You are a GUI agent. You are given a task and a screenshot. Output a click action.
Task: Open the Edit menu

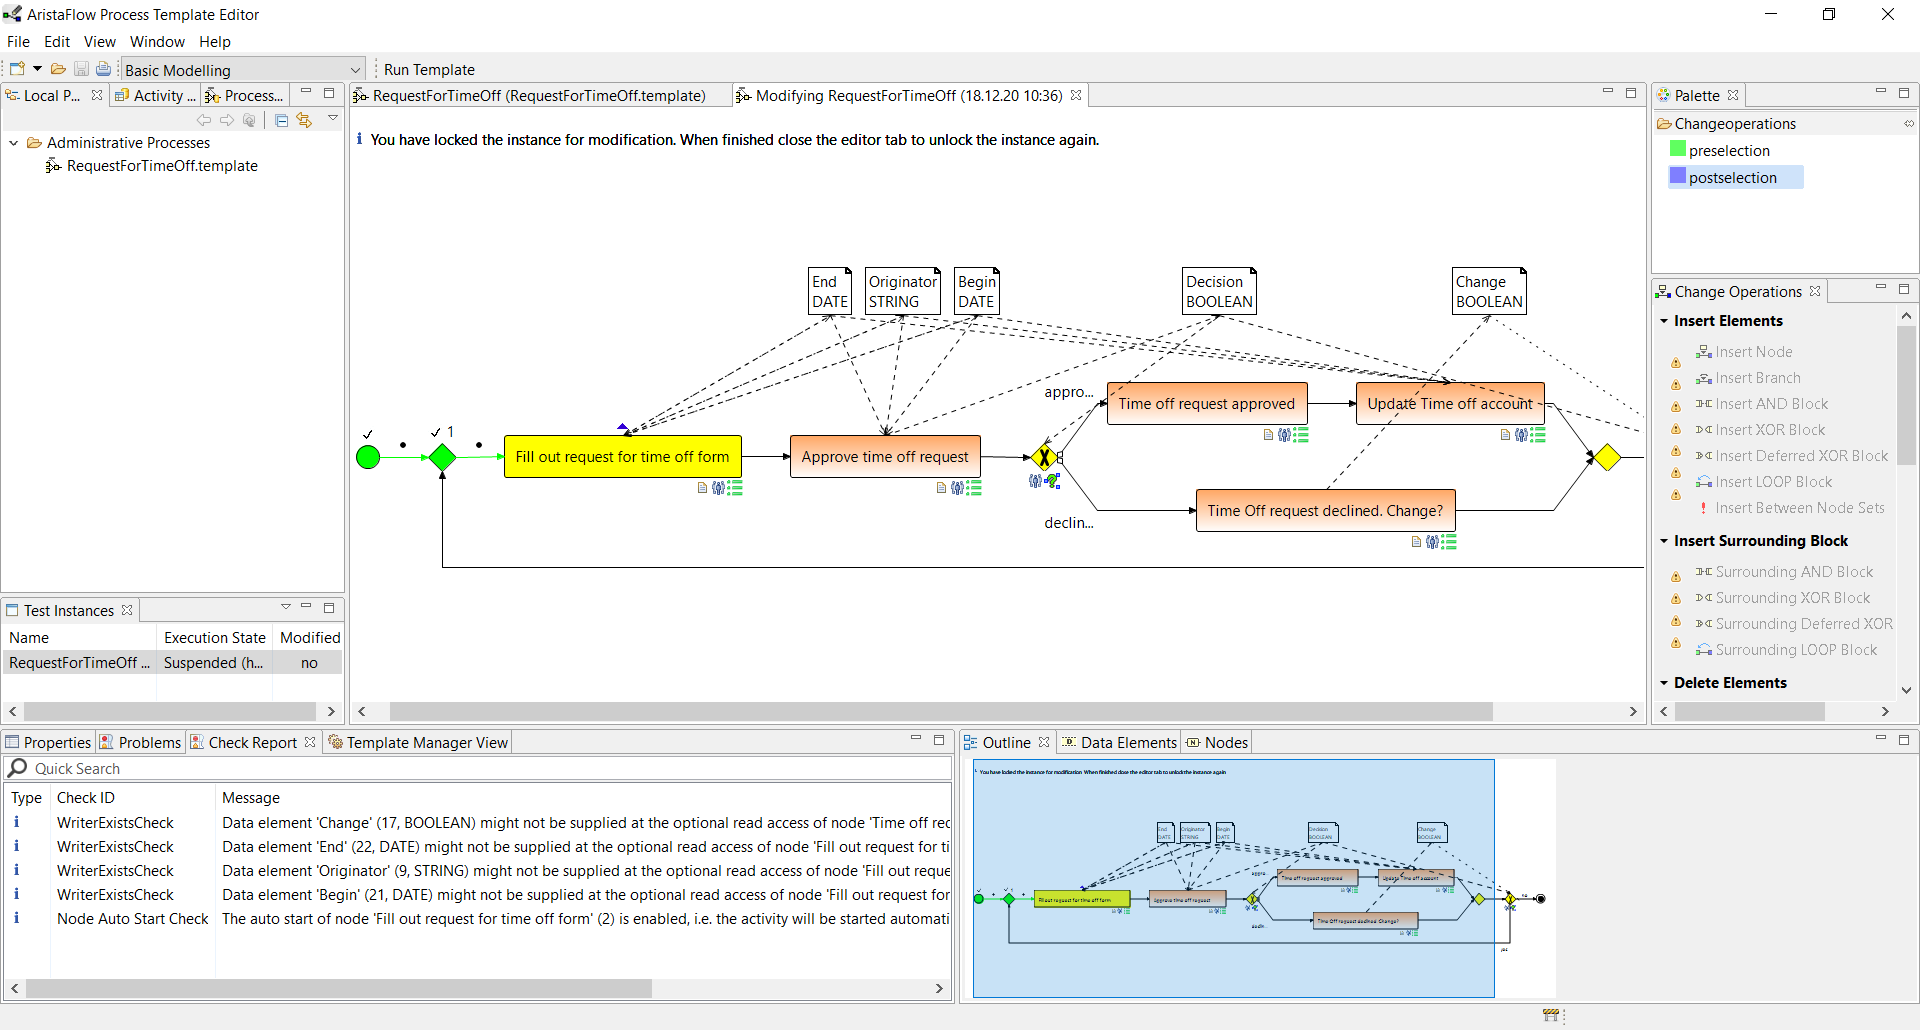(x=57, y=41)
